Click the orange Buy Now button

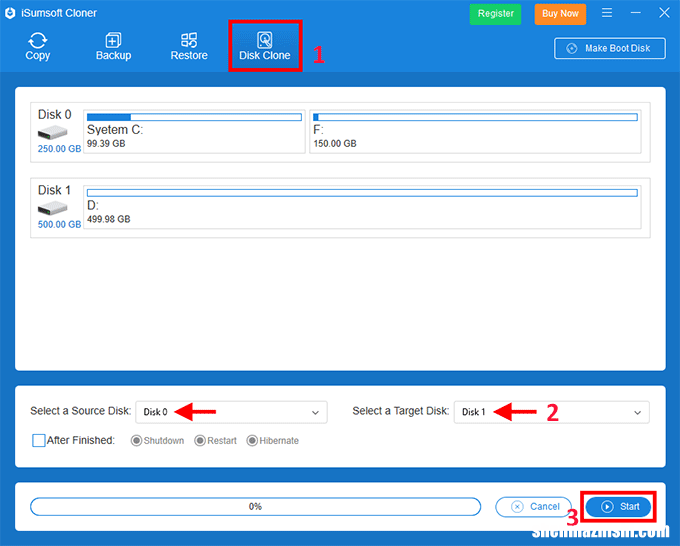point(560,14)
